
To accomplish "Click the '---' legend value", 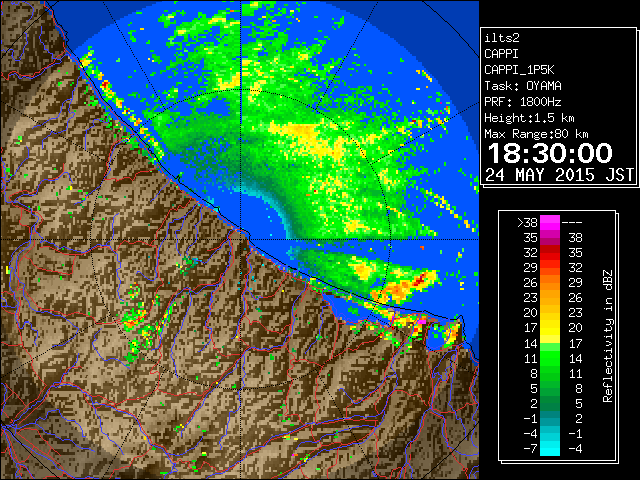I will [x=572, y=223].
